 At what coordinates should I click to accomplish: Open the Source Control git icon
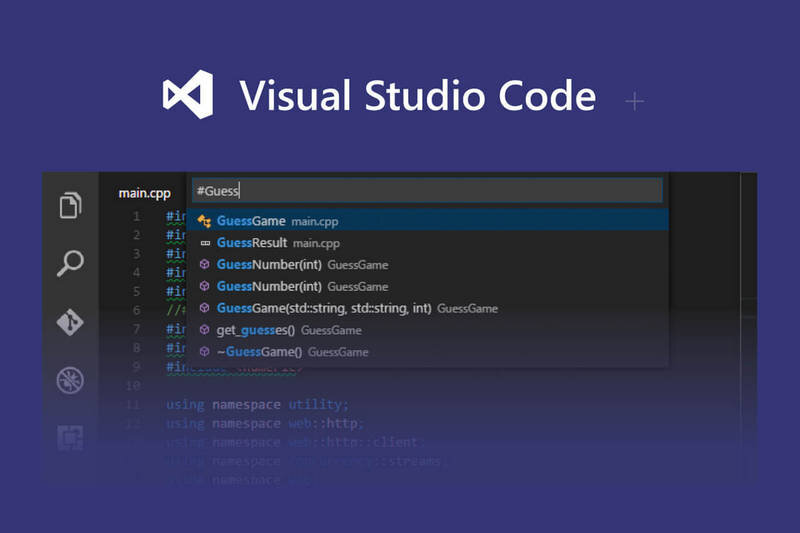70,322
